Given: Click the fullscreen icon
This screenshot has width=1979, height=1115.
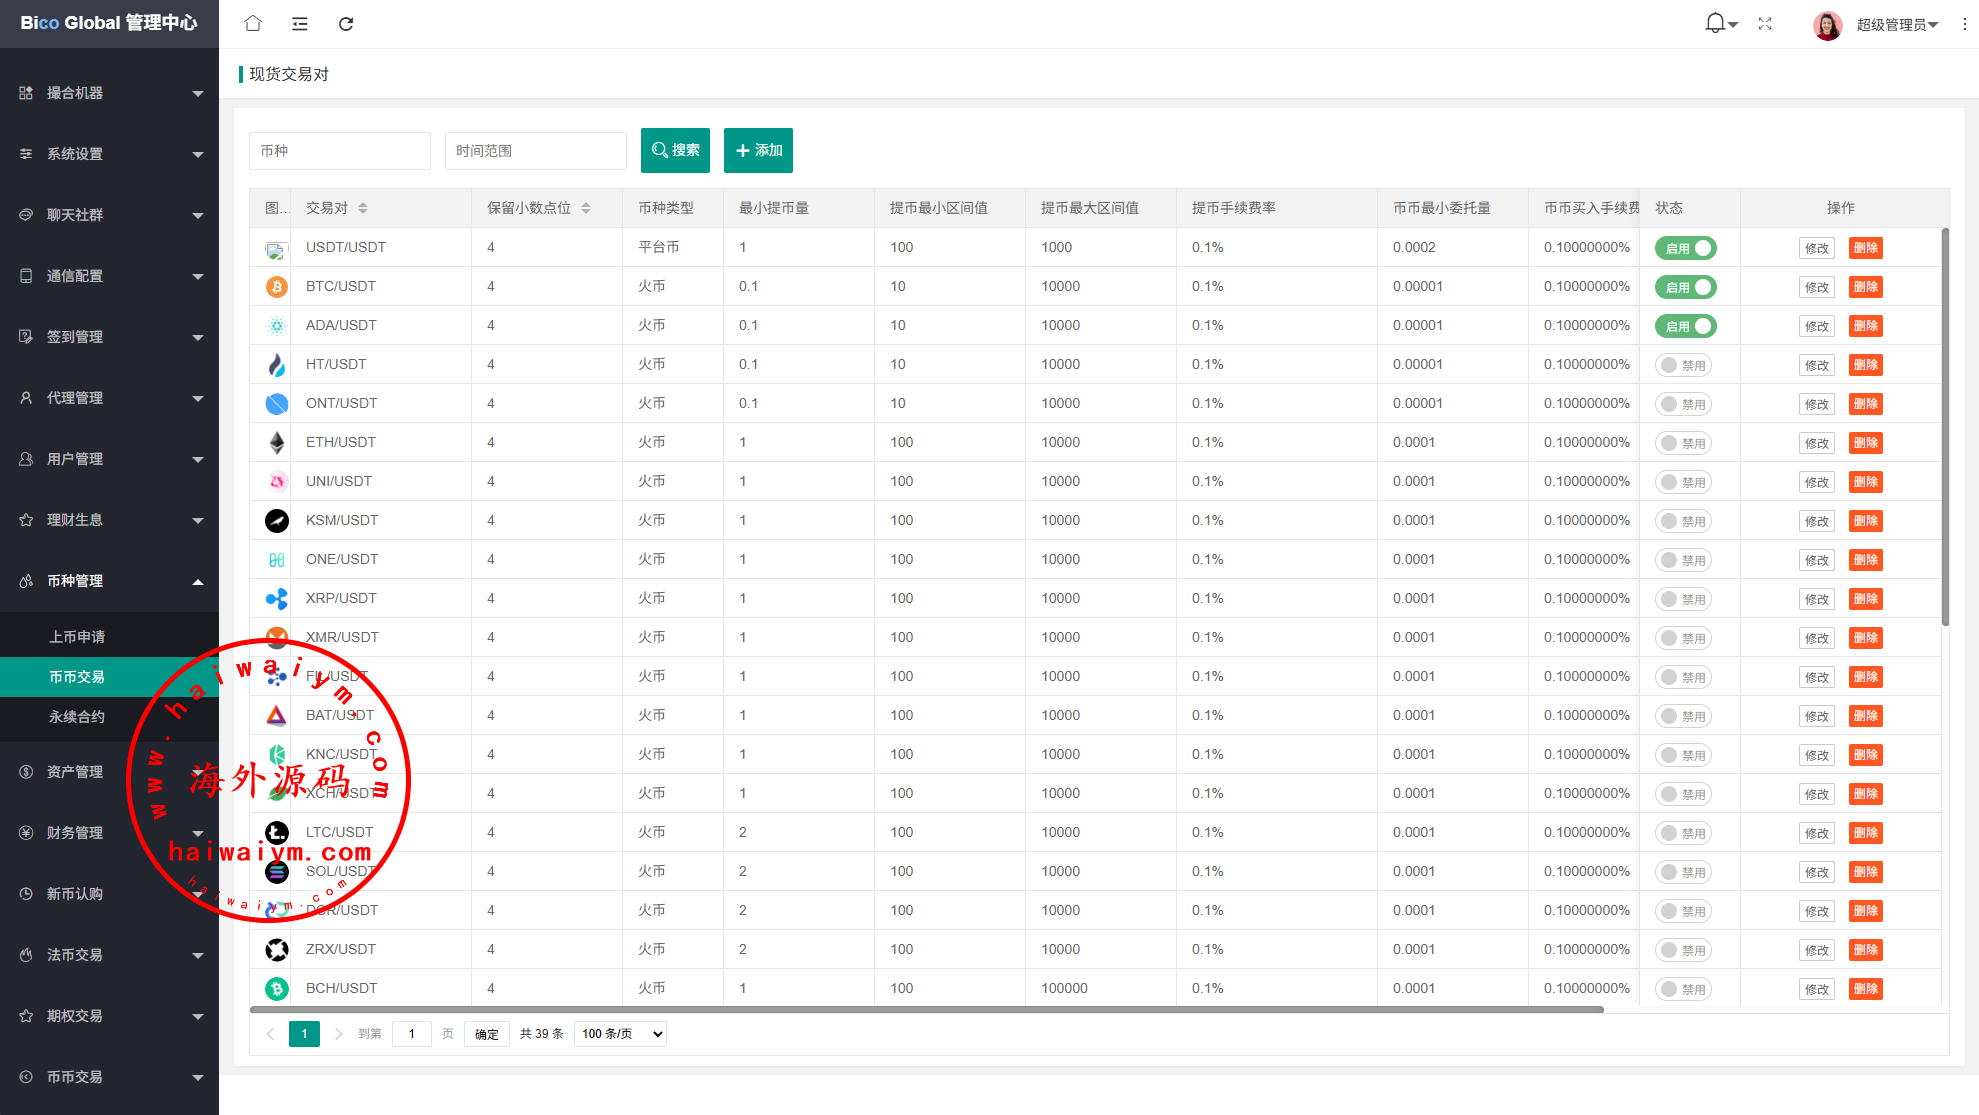Looking at the screenshot, I should (x=1765, y=23).
